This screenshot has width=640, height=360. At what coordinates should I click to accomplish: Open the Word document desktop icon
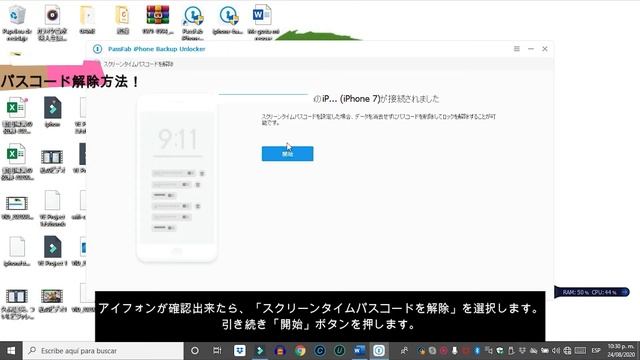coord(263,22)
